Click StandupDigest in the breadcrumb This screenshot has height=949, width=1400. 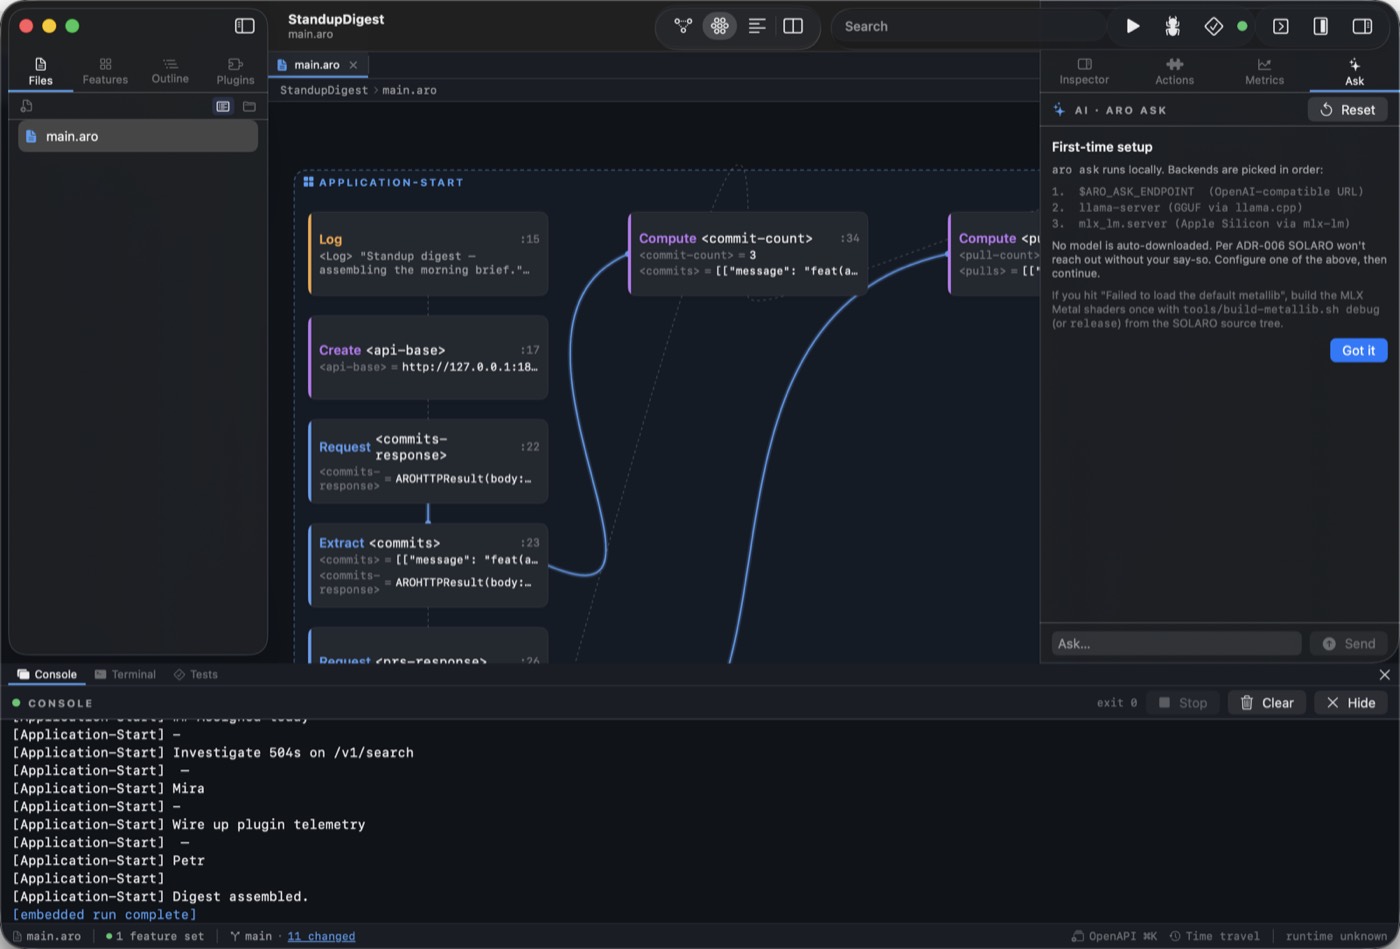tap(324, 90)
